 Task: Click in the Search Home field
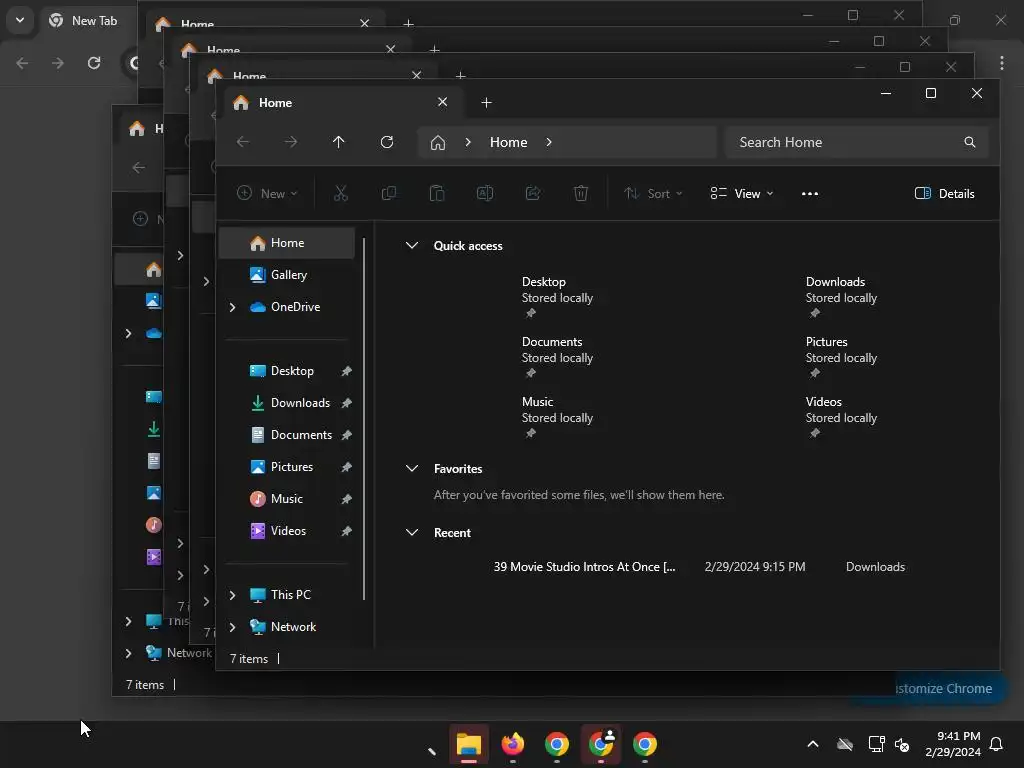click(x=857, y=142)
